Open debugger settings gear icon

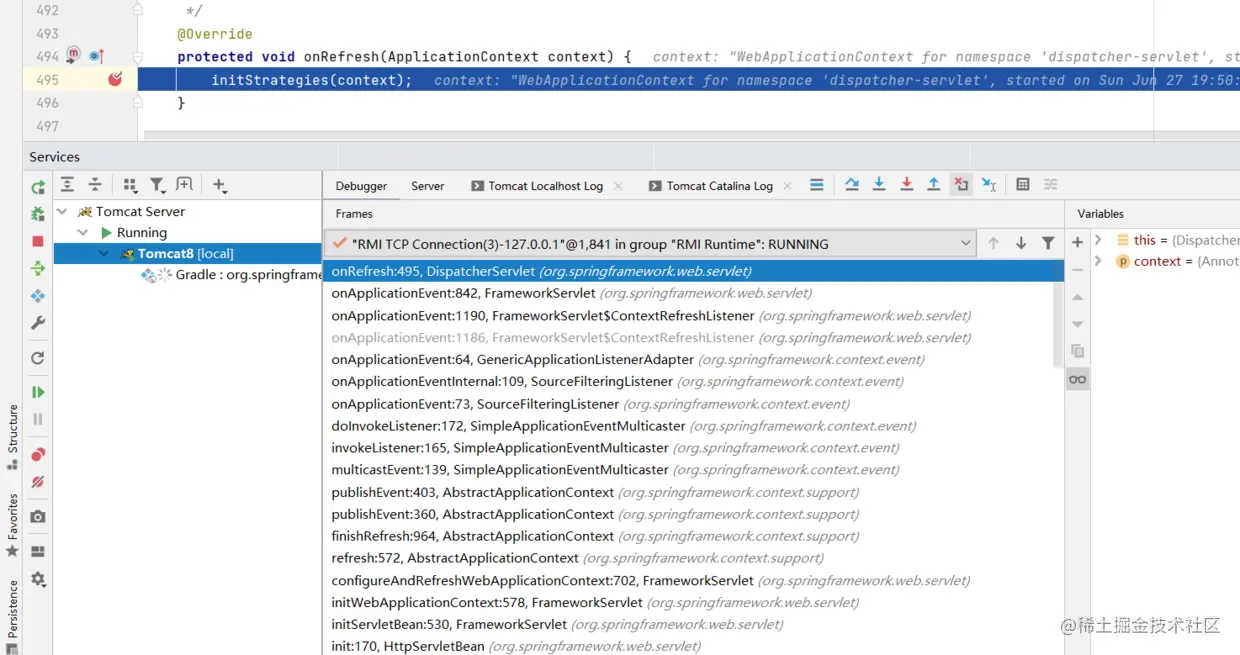pos(38,579)
